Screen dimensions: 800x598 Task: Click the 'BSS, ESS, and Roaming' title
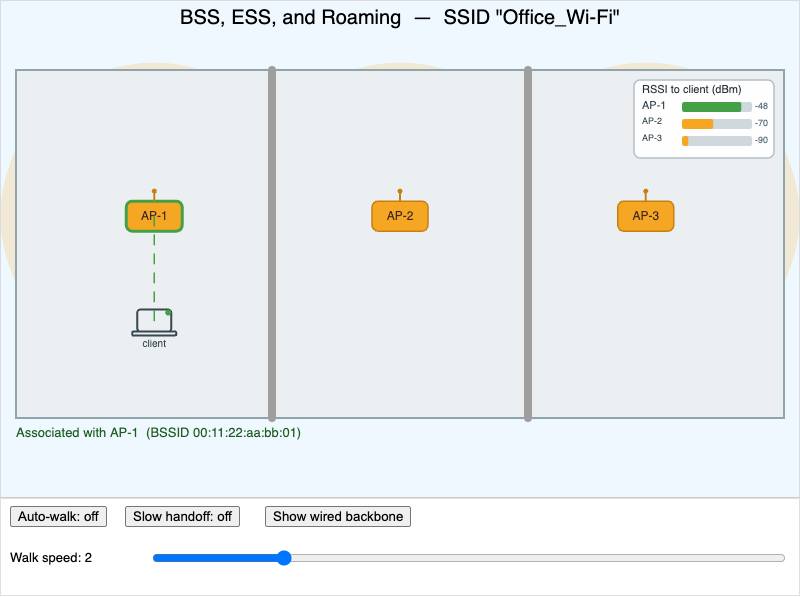(290, 17)
